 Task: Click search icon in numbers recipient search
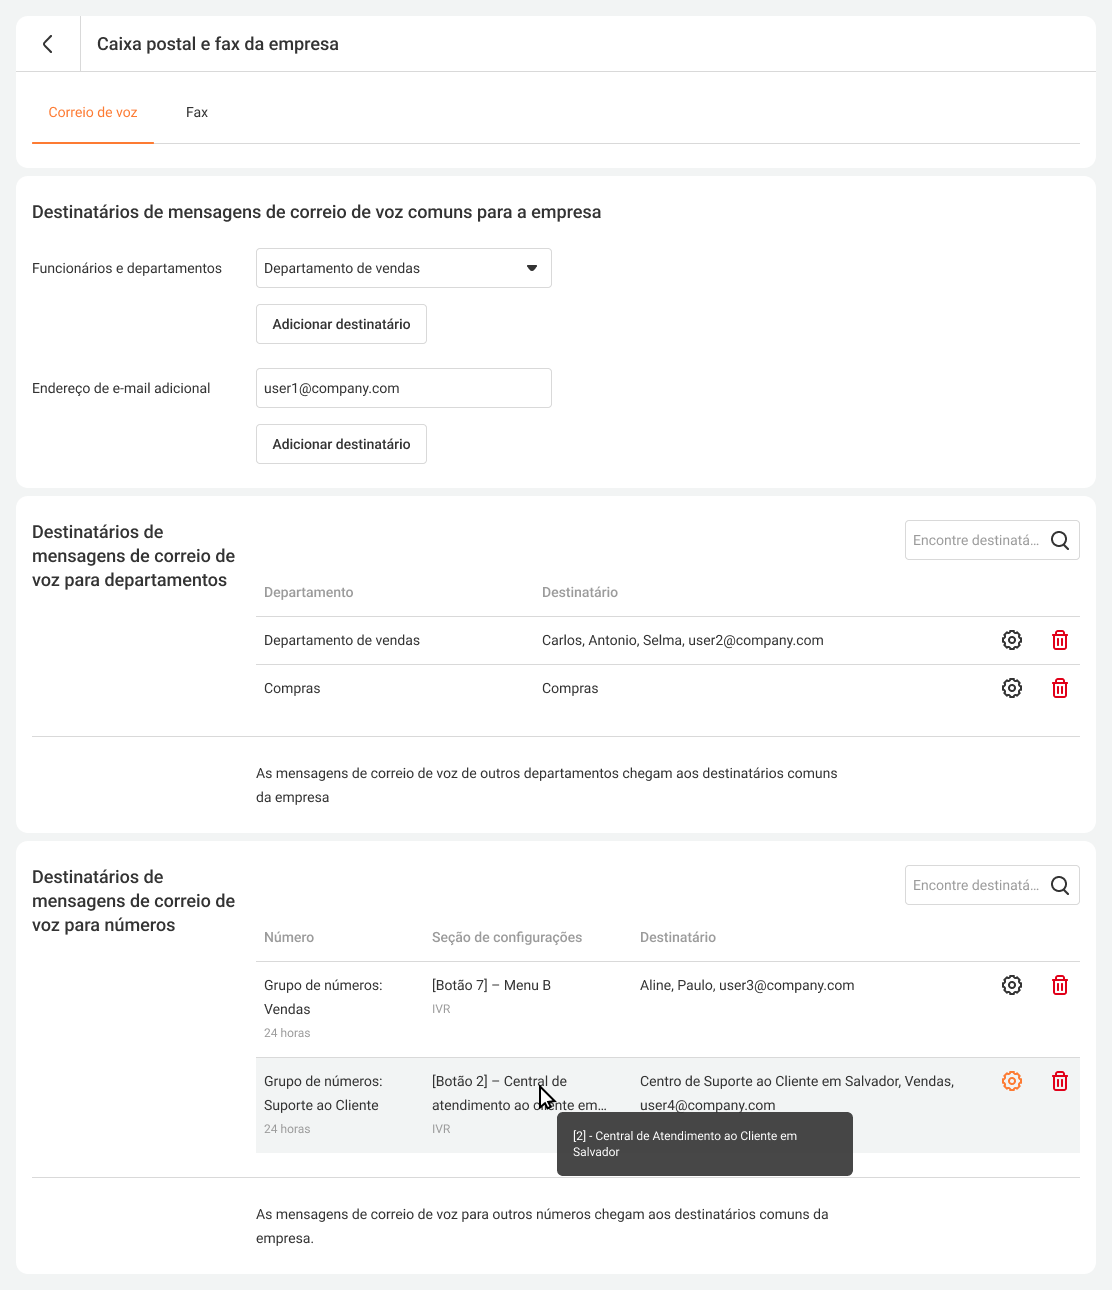point(1060,885)
